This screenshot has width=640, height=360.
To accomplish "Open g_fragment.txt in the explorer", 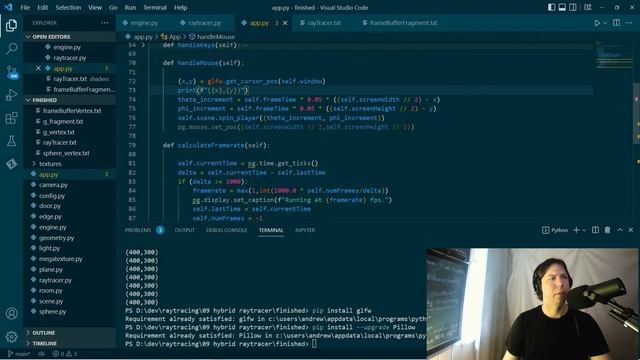I will [x=62, y=121].
